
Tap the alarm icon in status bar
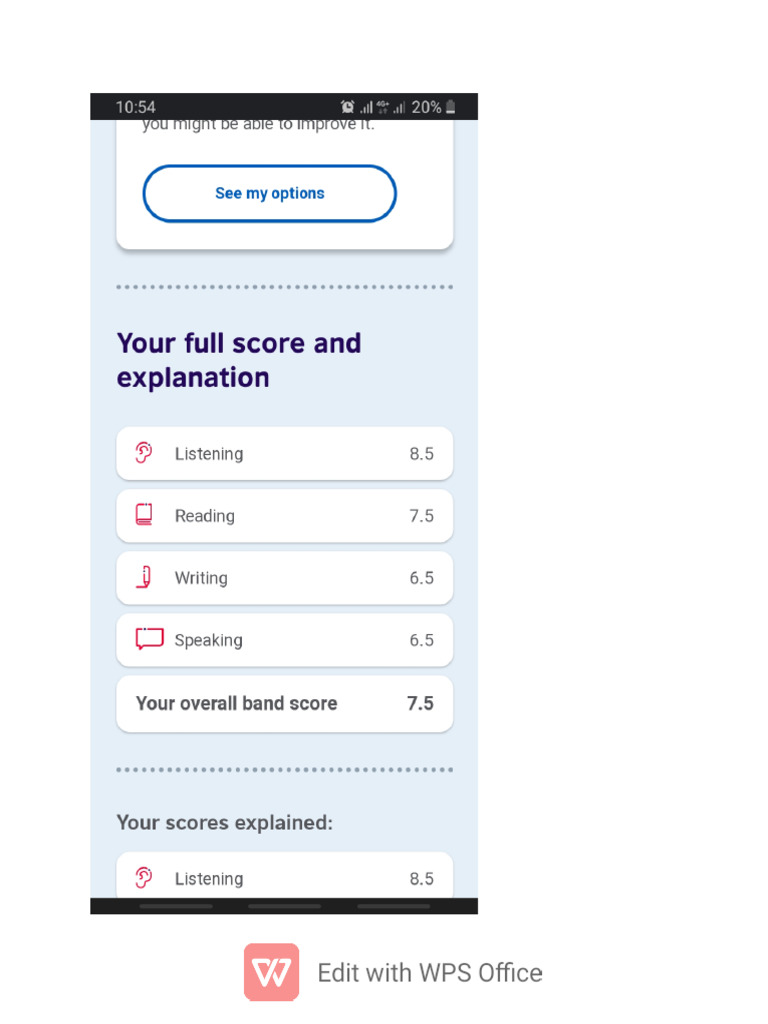click(x=347, y=107)
